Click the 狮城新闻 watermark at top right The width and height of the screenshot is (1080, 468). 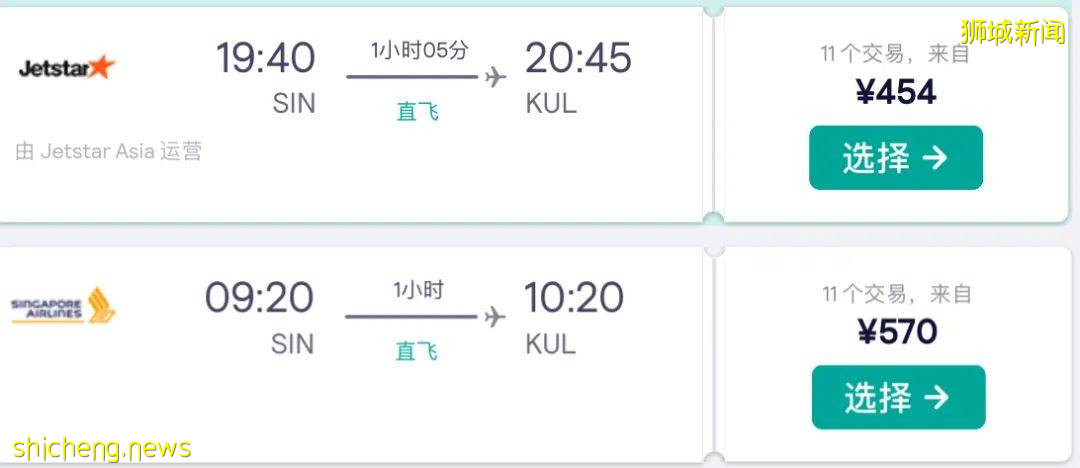(x=1012, y=32)
